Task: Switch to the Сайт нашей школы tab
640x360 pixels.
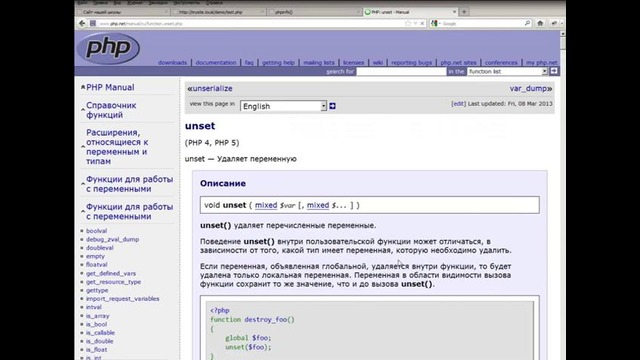Action: point(122,12)
